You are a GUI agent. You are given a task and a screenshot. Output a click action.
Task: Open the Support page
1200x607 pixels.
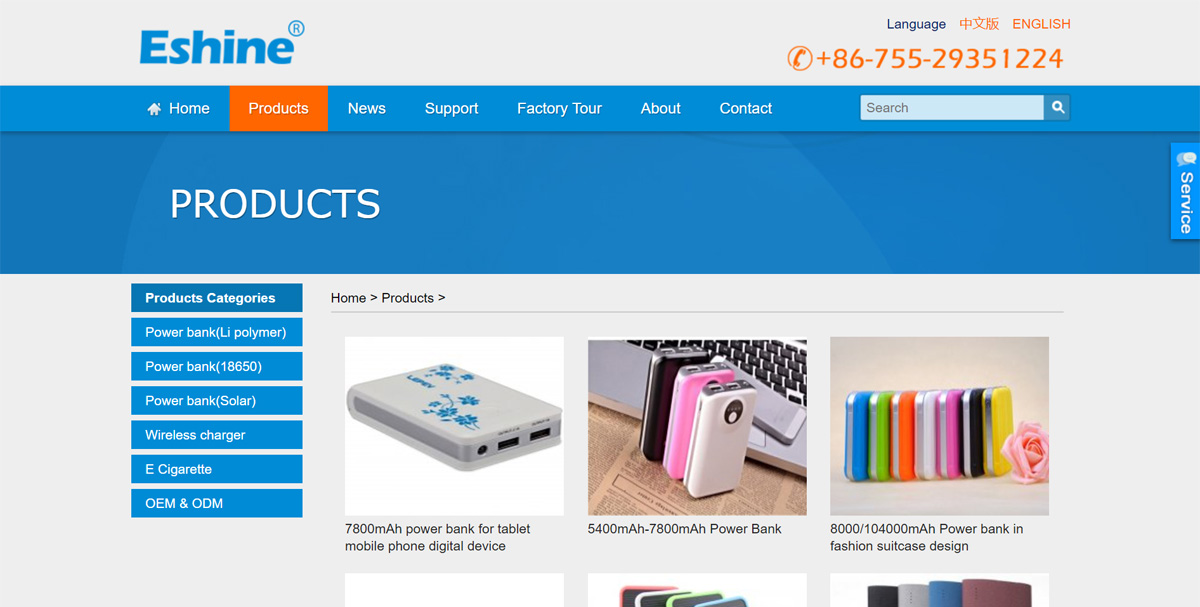point(451,108)
